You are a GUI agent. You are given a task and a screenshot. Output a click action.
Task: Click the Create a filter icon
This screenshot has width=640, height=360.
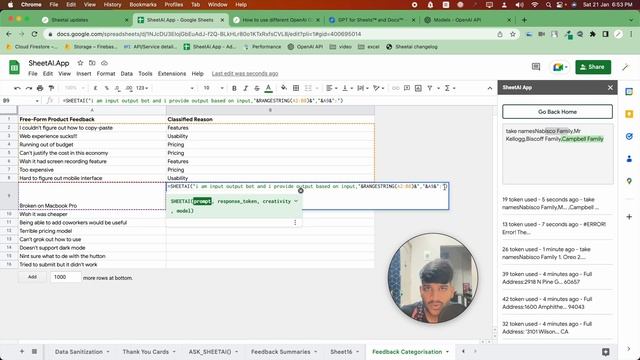click(430, 88)
